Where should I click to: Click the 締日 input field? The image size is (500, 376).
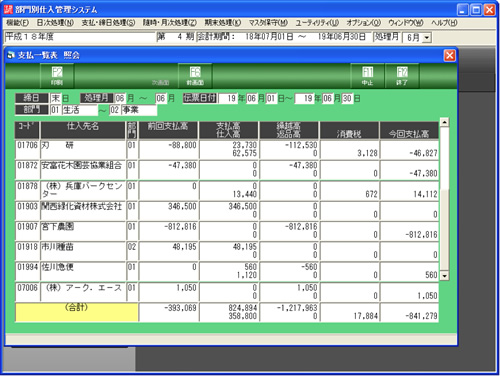click(x=55, y=98)
